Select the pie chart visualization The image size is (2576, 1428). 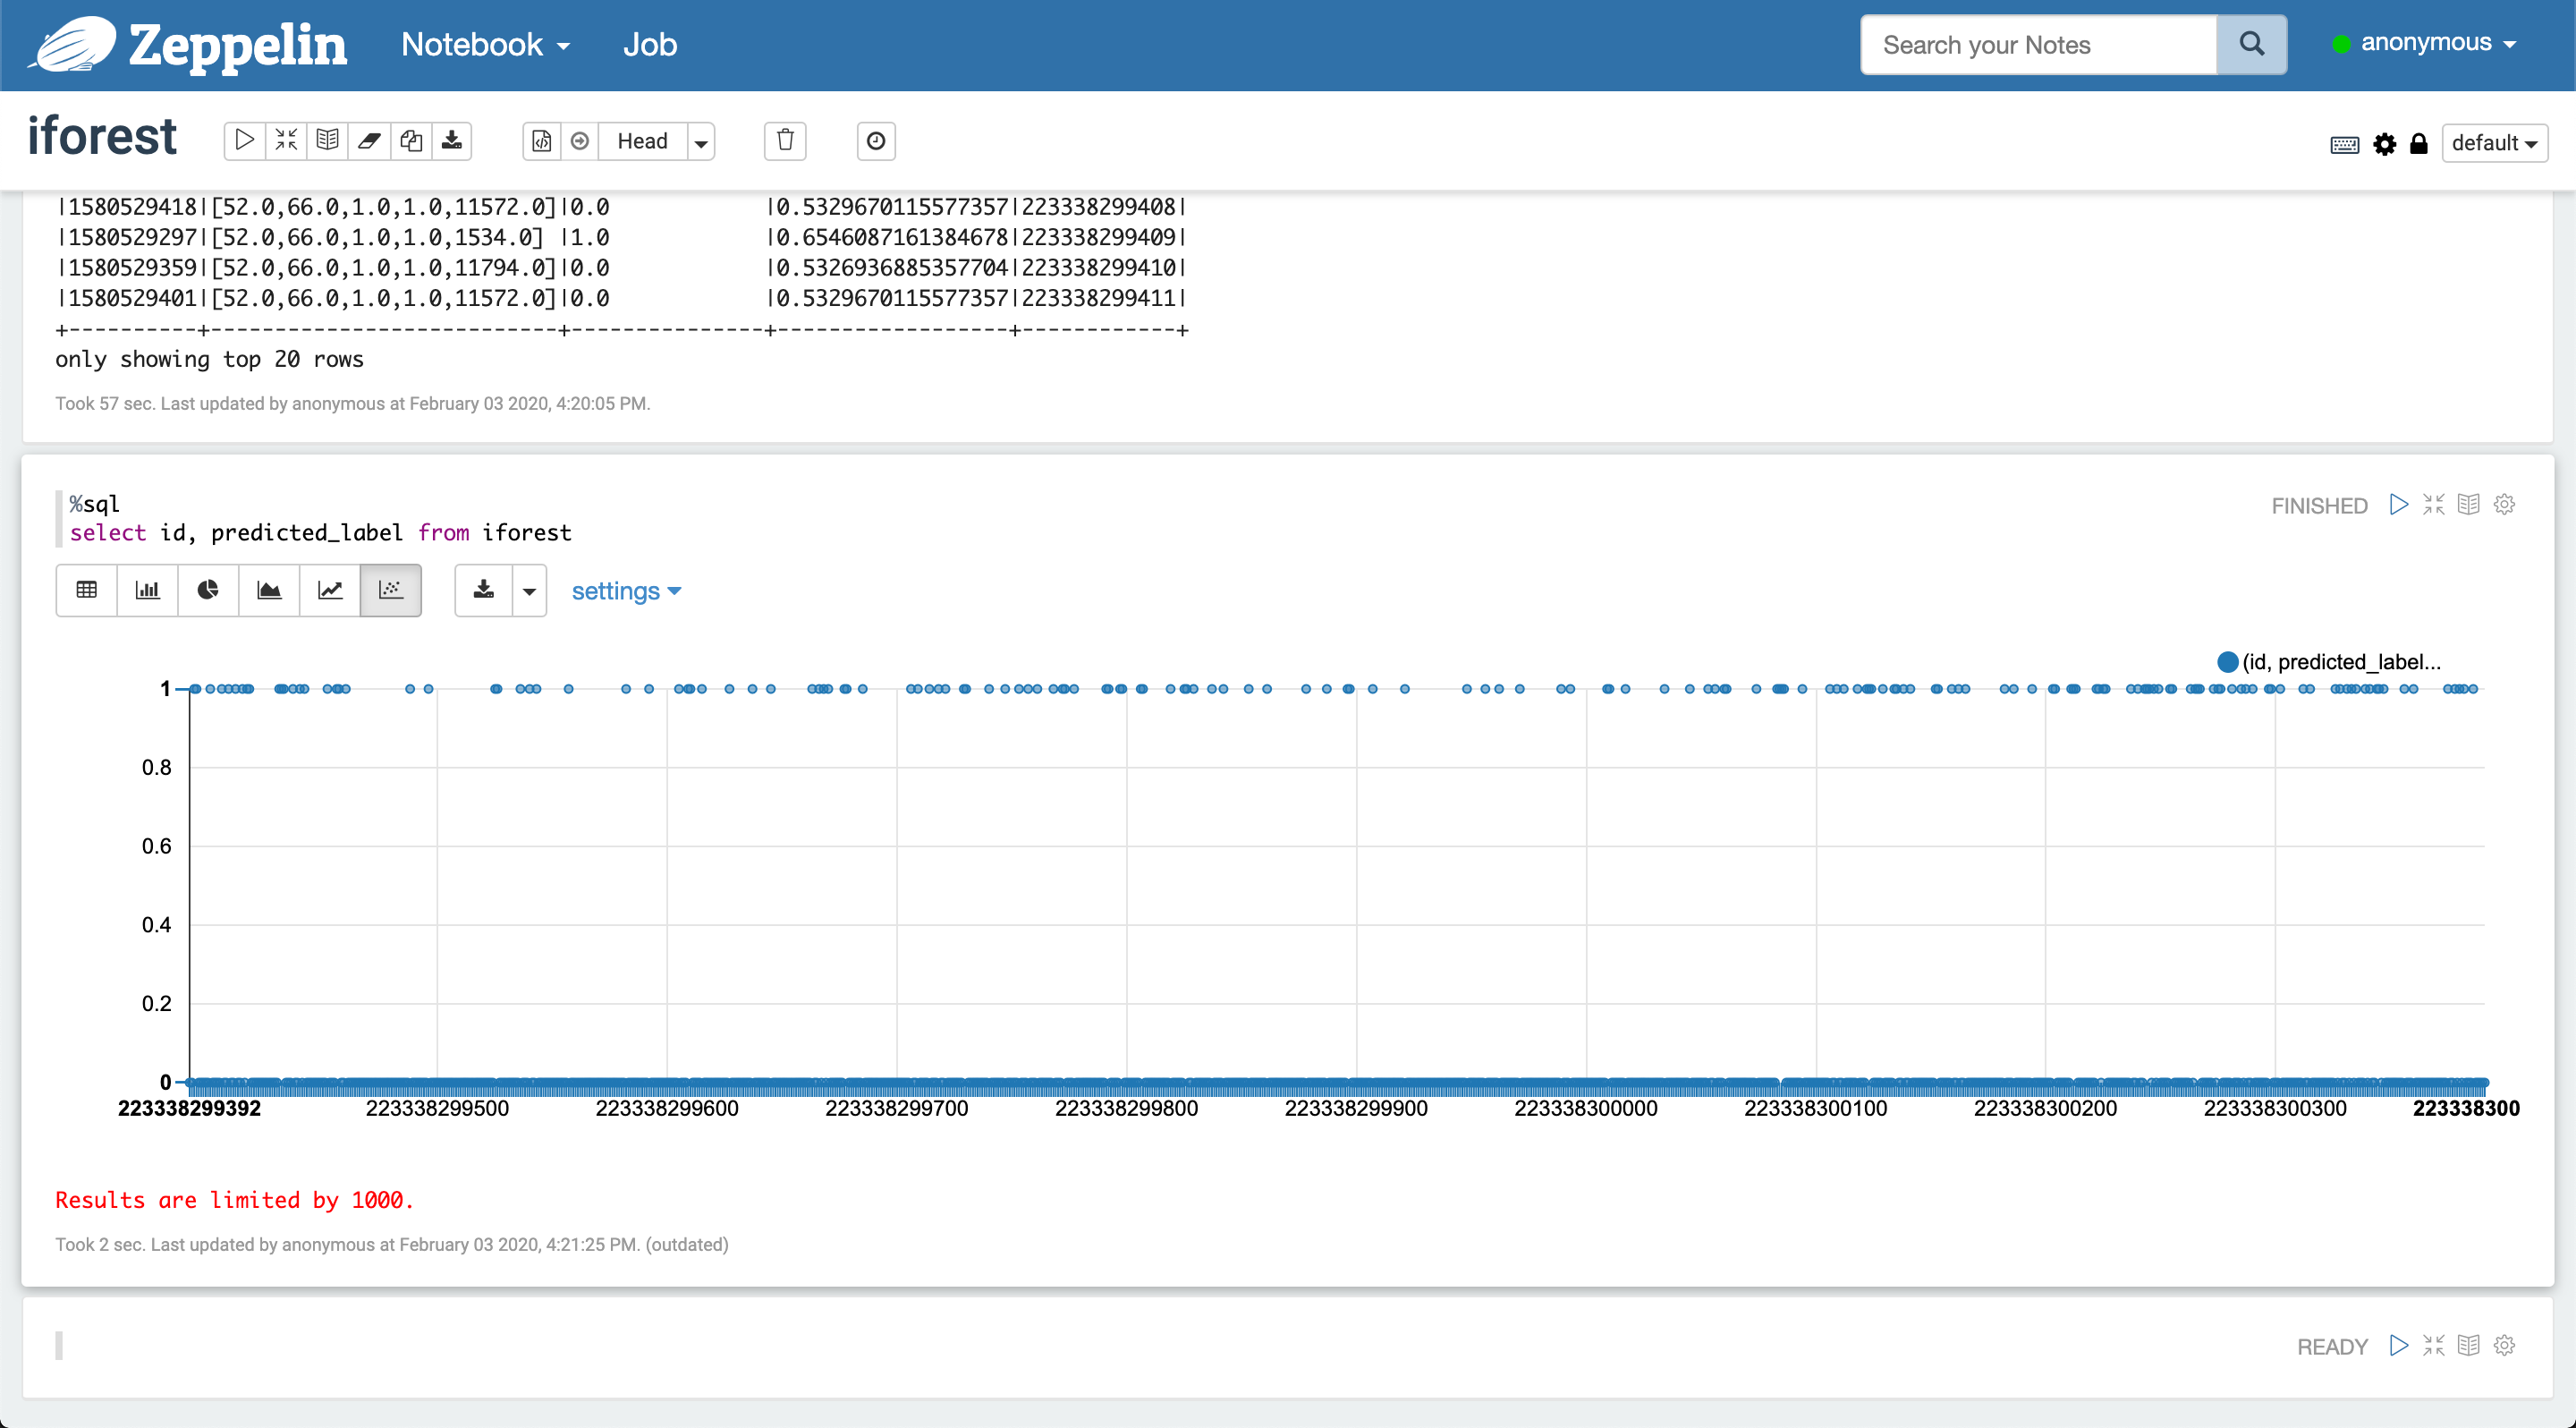(207, 590)
